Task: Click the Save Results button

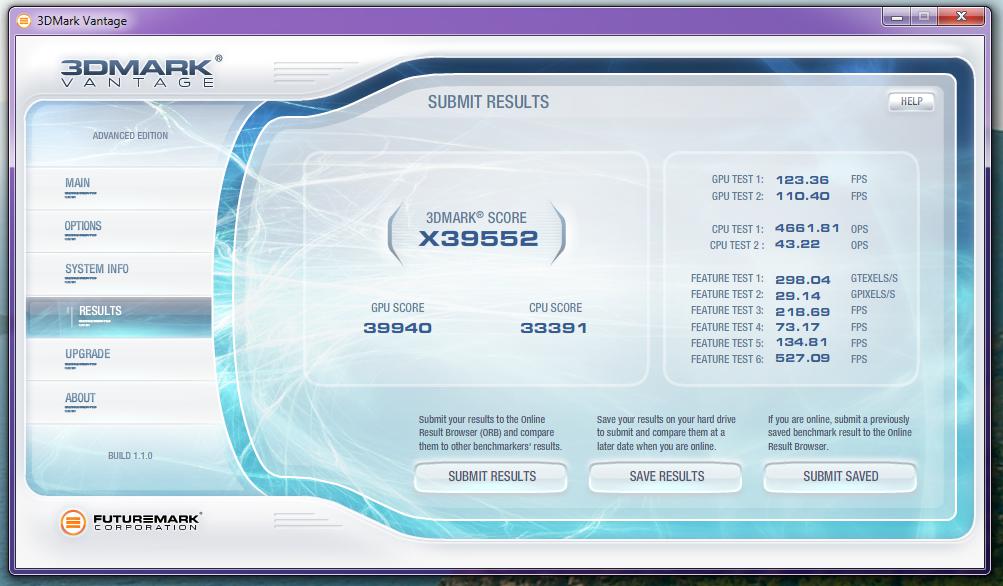Action: (666, 477)
